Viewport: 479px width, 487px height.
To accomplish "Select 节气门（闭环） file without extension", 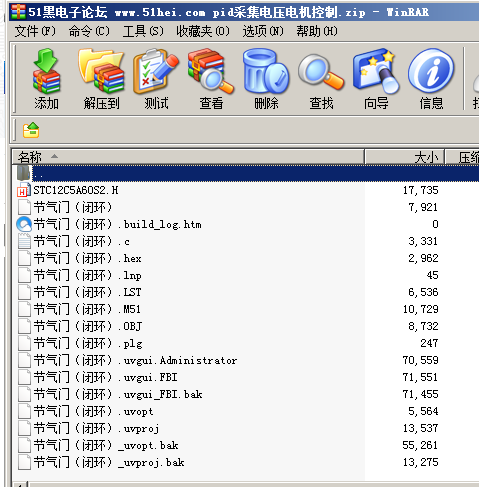I will [73, 207].
